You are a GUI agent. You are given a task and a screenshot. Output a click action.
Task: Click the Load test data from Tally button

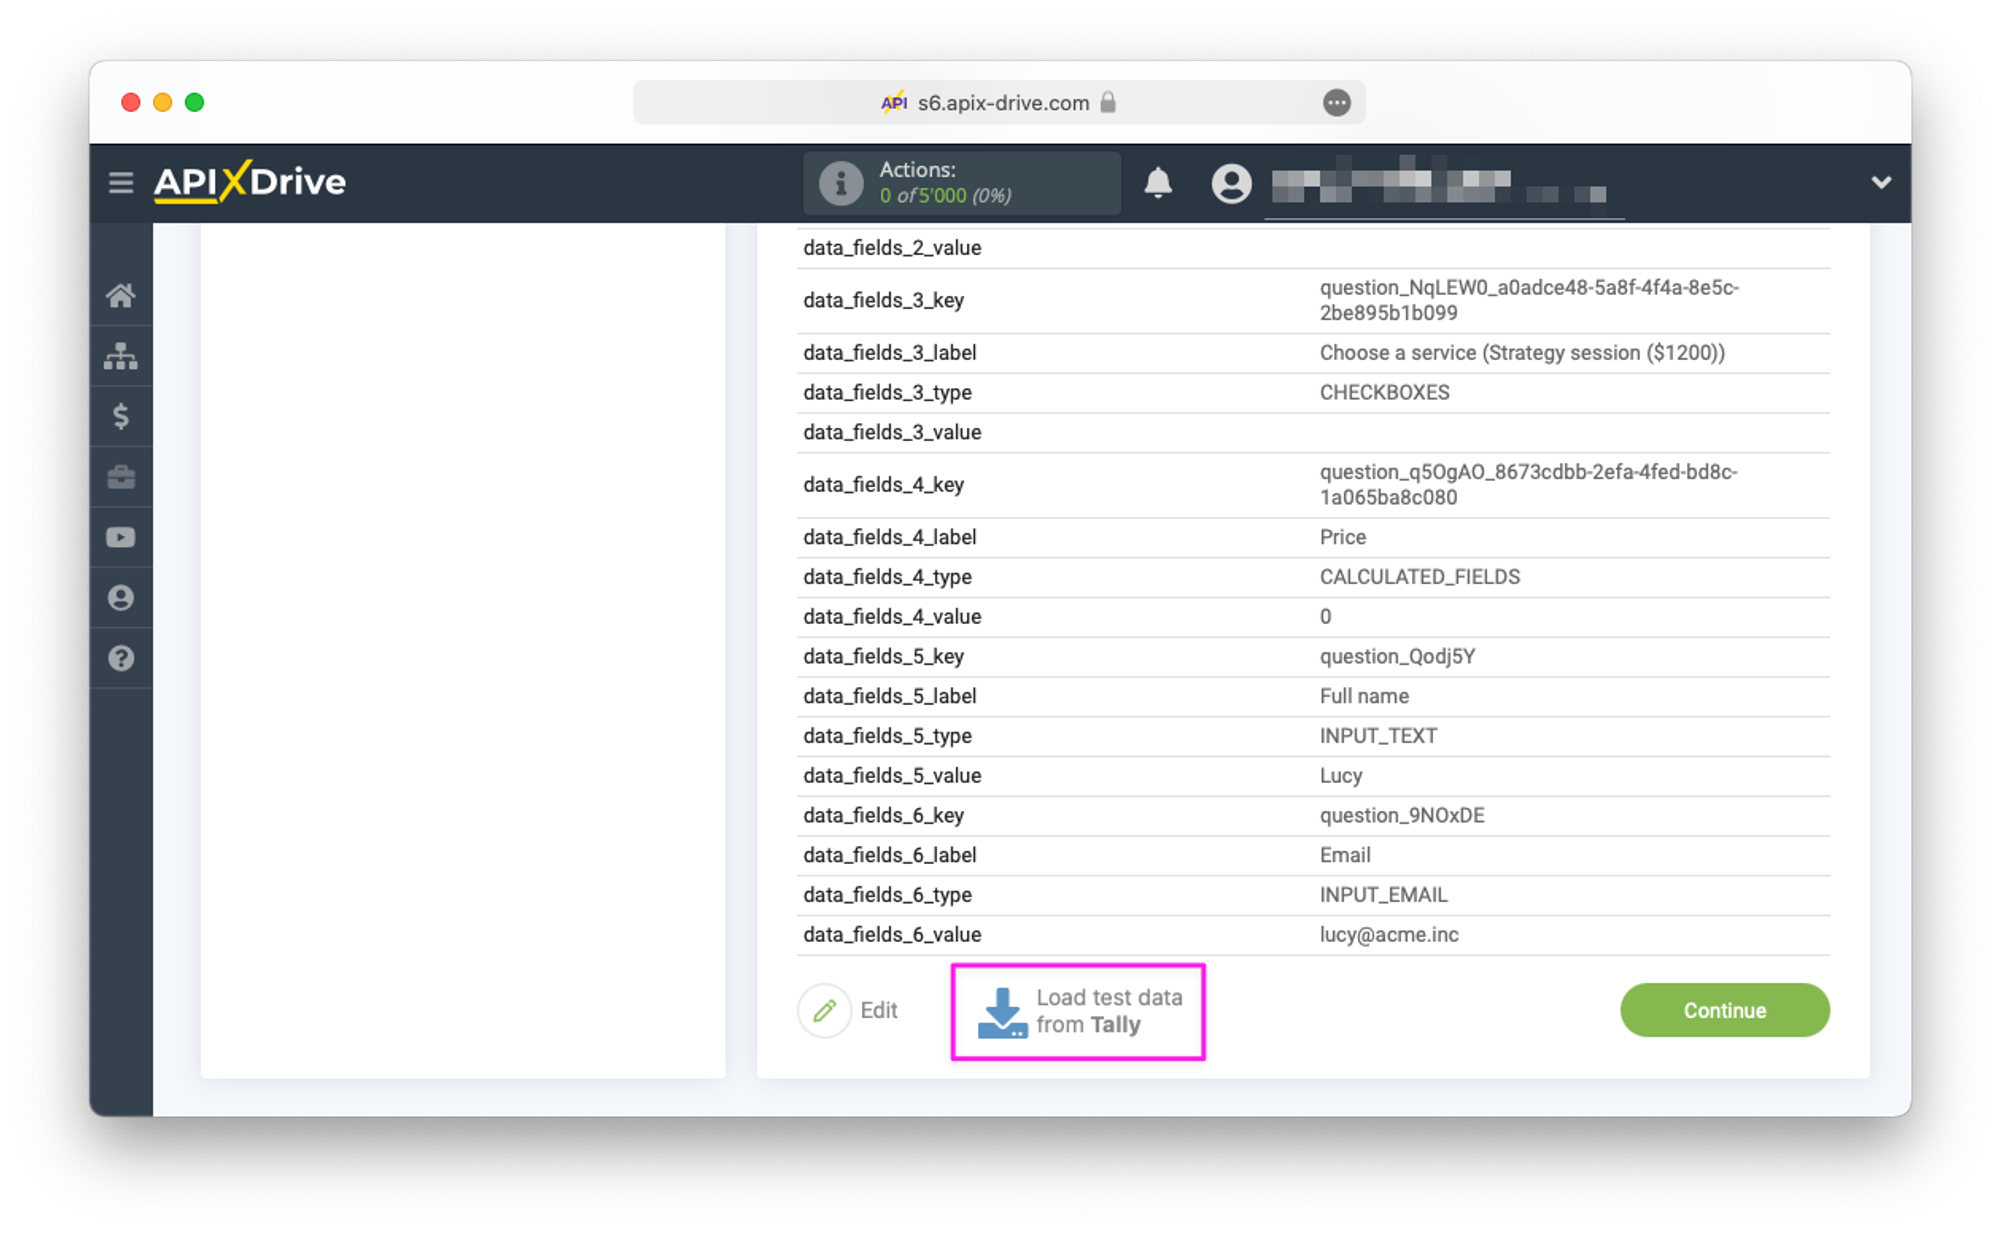coord(1079,1010)
